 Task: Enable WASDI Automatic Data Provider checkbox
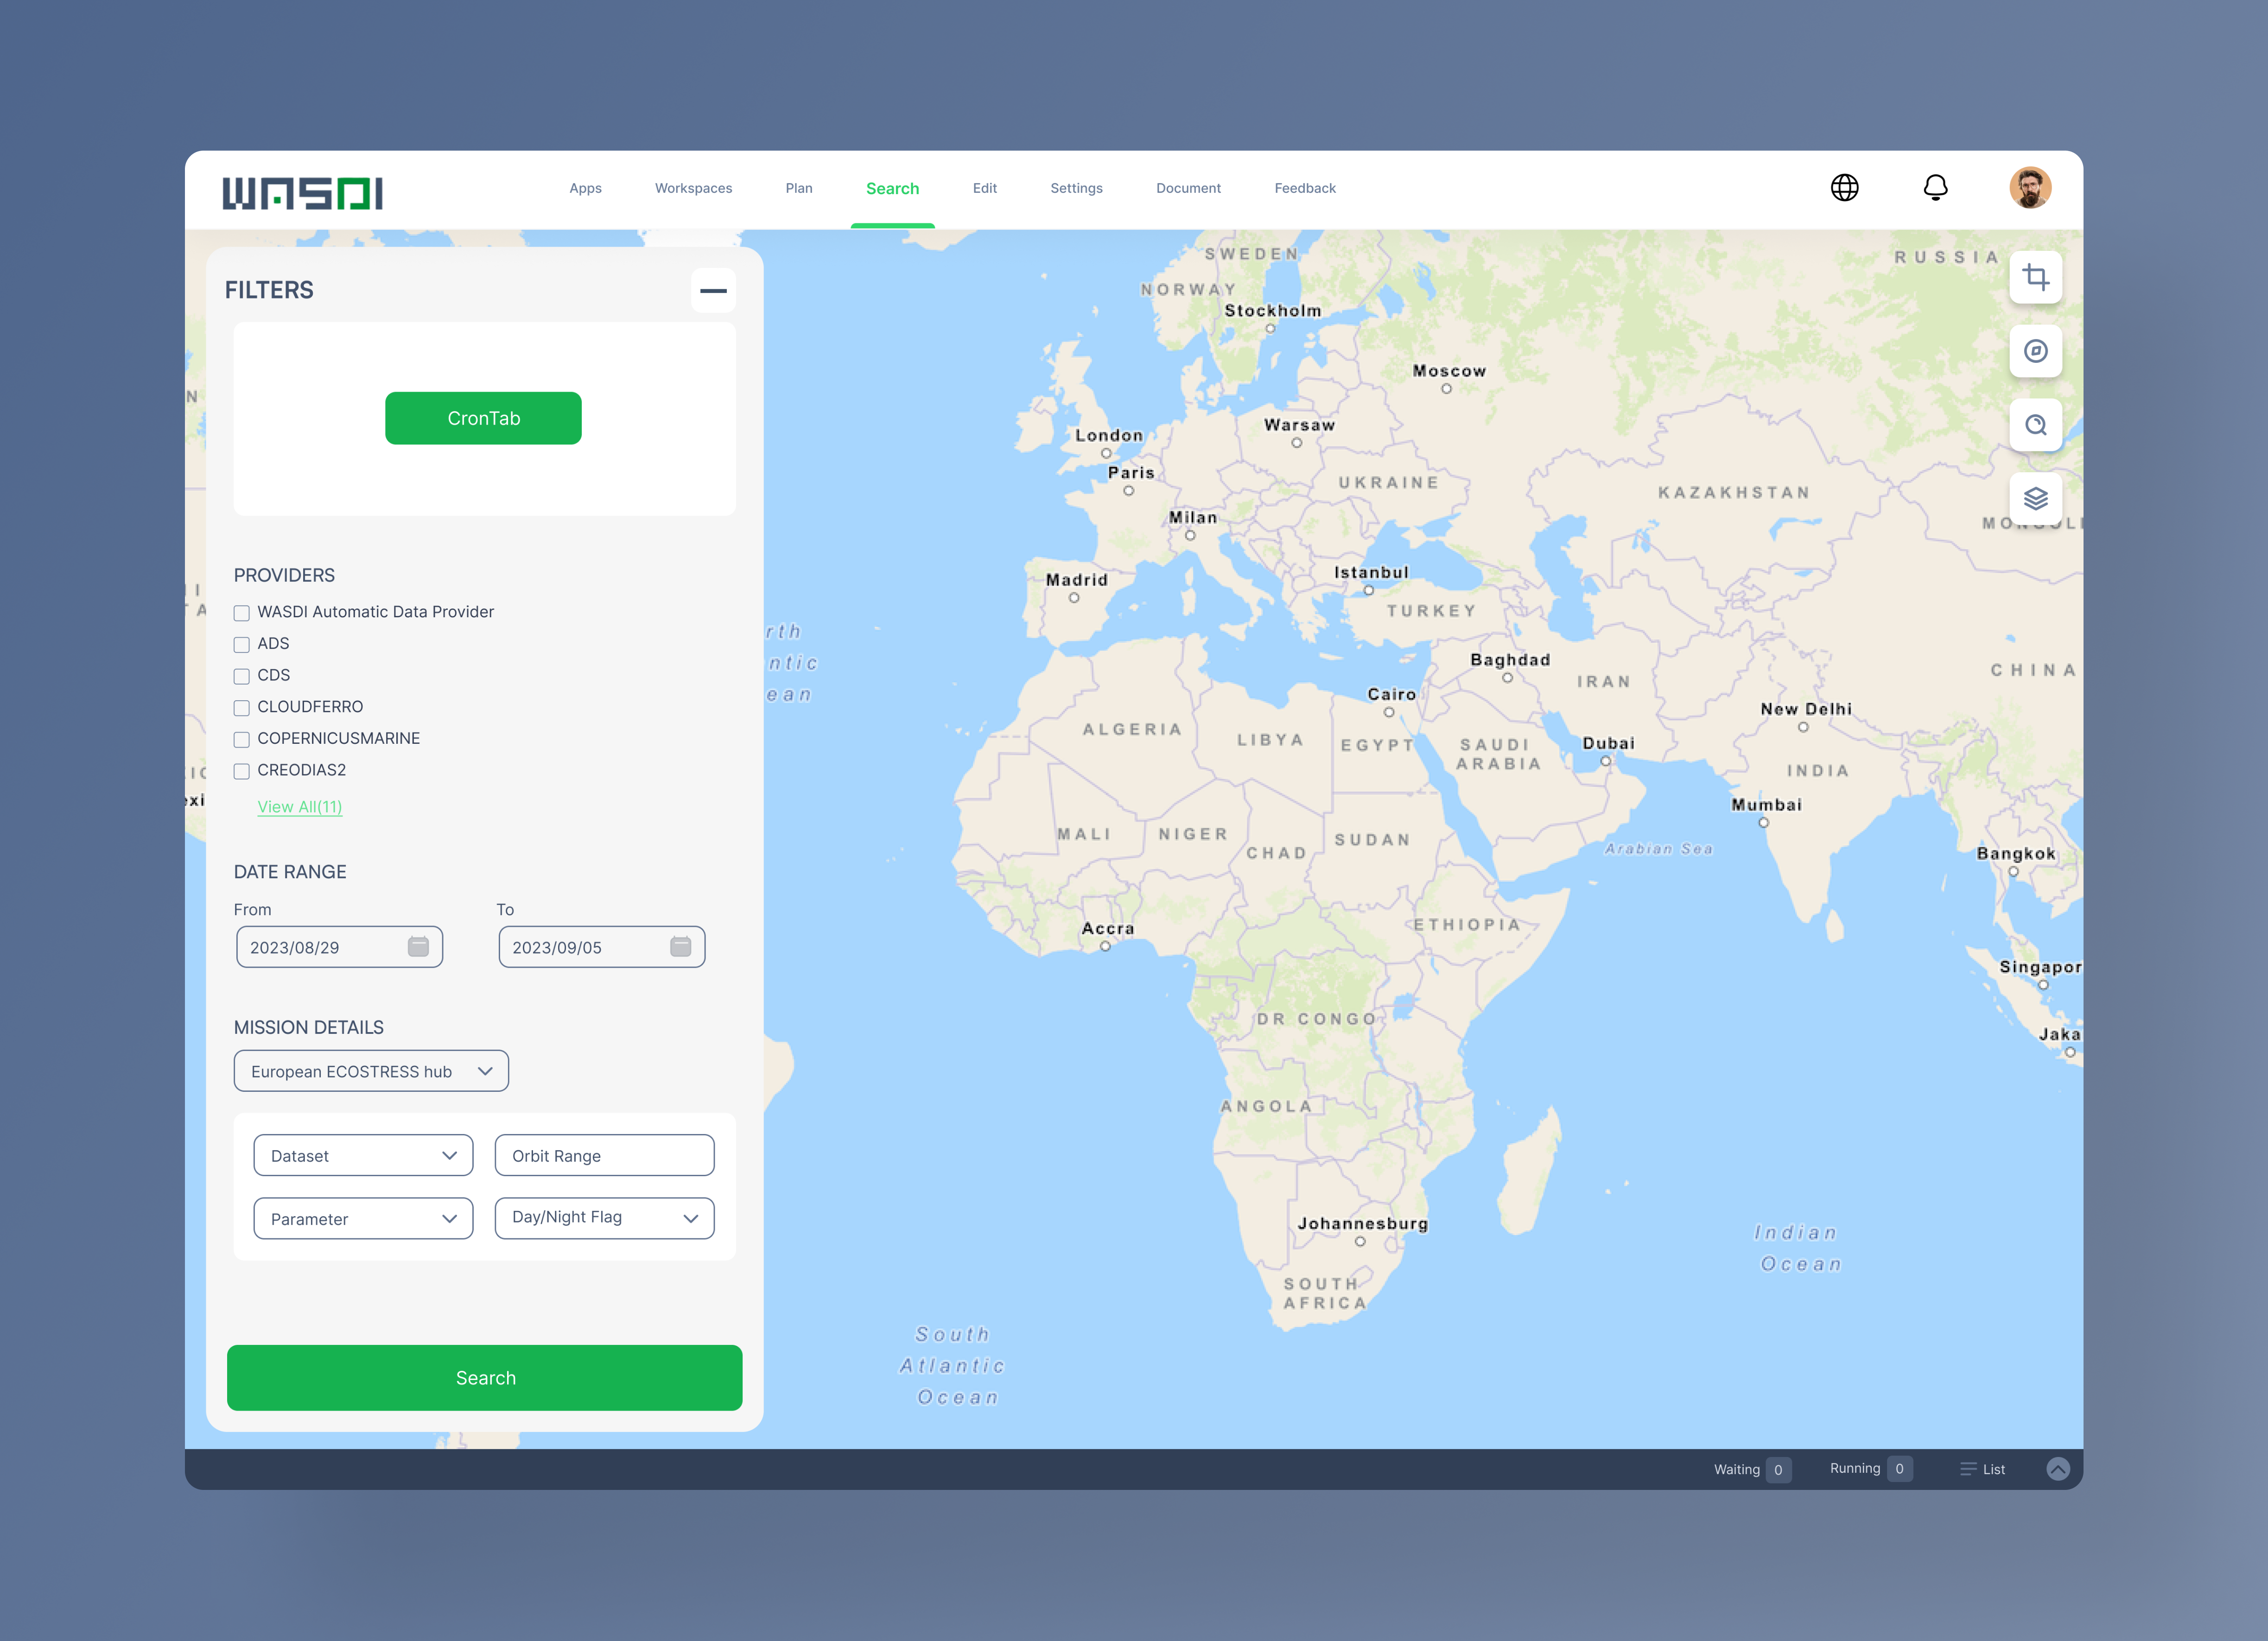[242, 613]
